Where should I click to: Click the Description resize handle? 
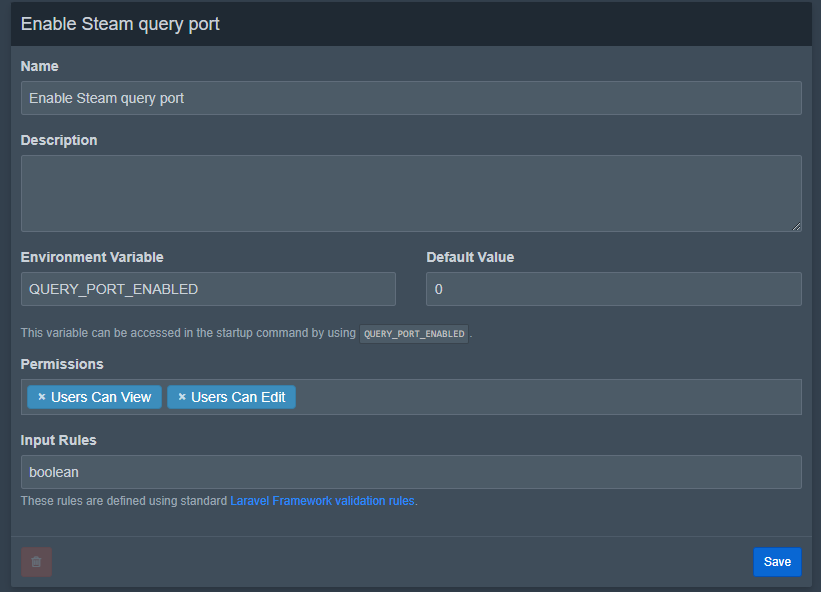[x=797, y=227]
